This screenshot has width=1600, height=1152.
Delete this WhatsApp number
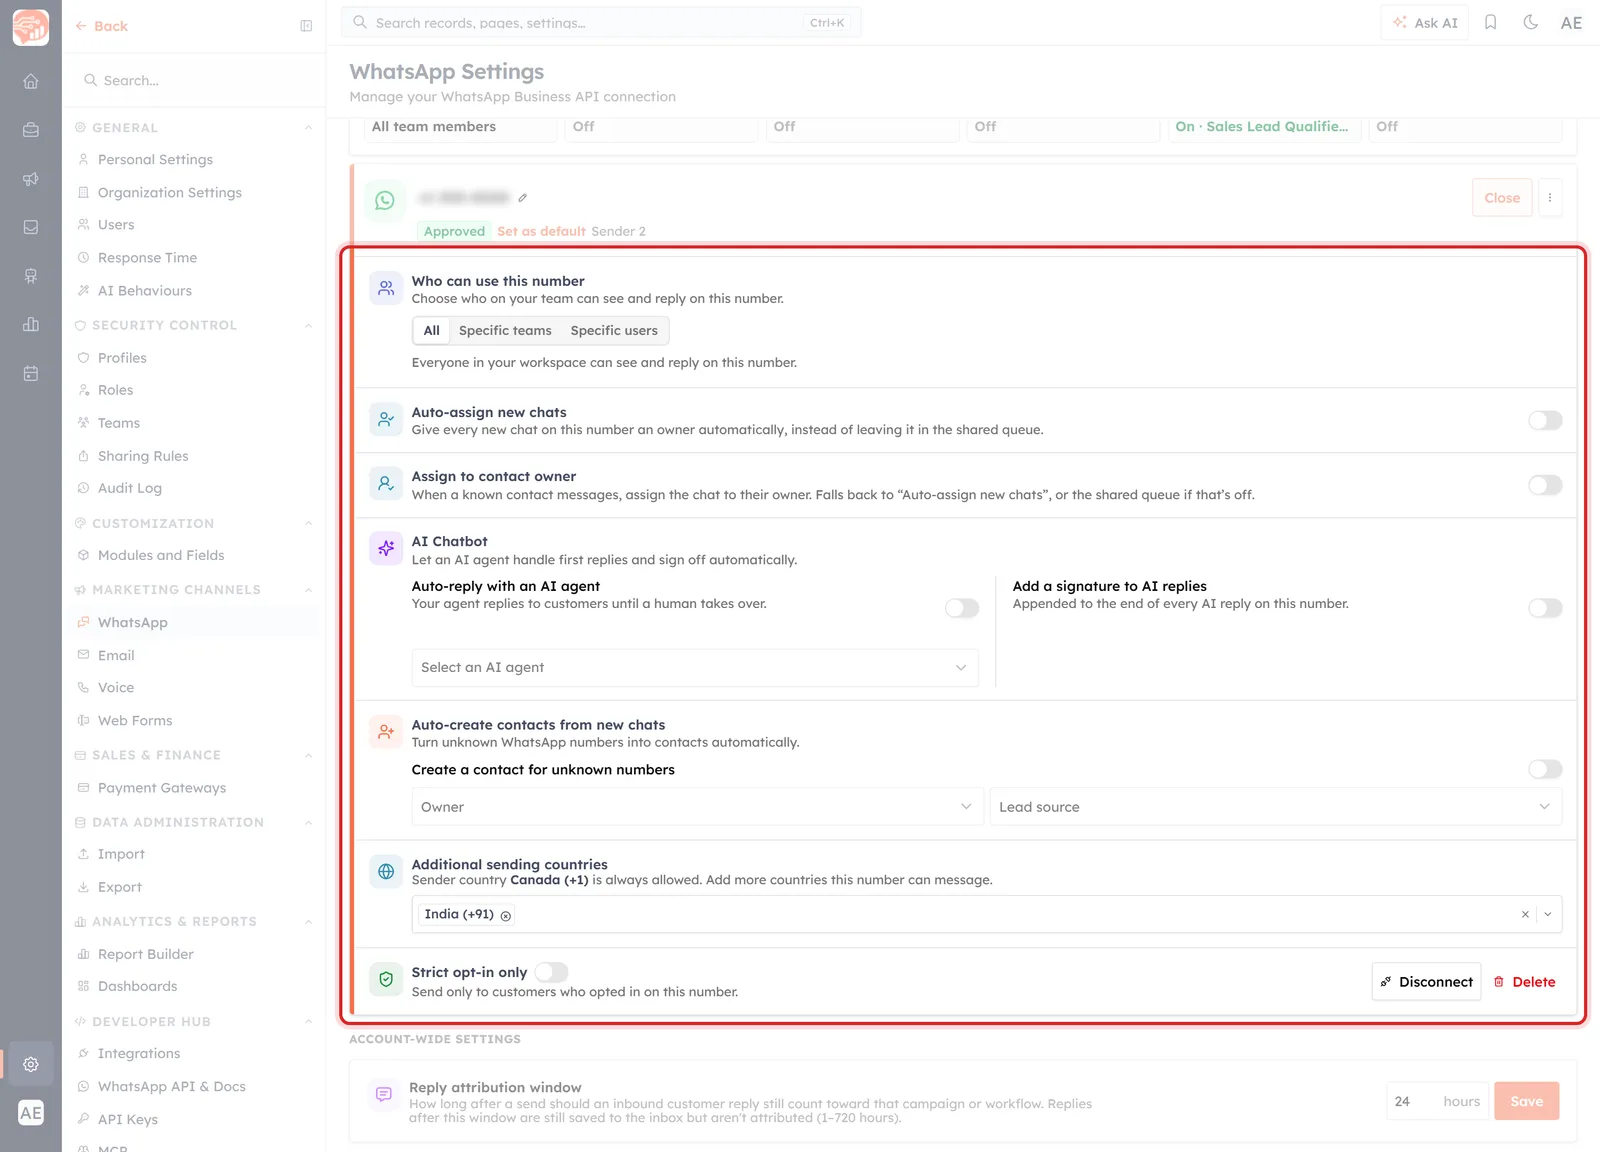point(1524,982)
